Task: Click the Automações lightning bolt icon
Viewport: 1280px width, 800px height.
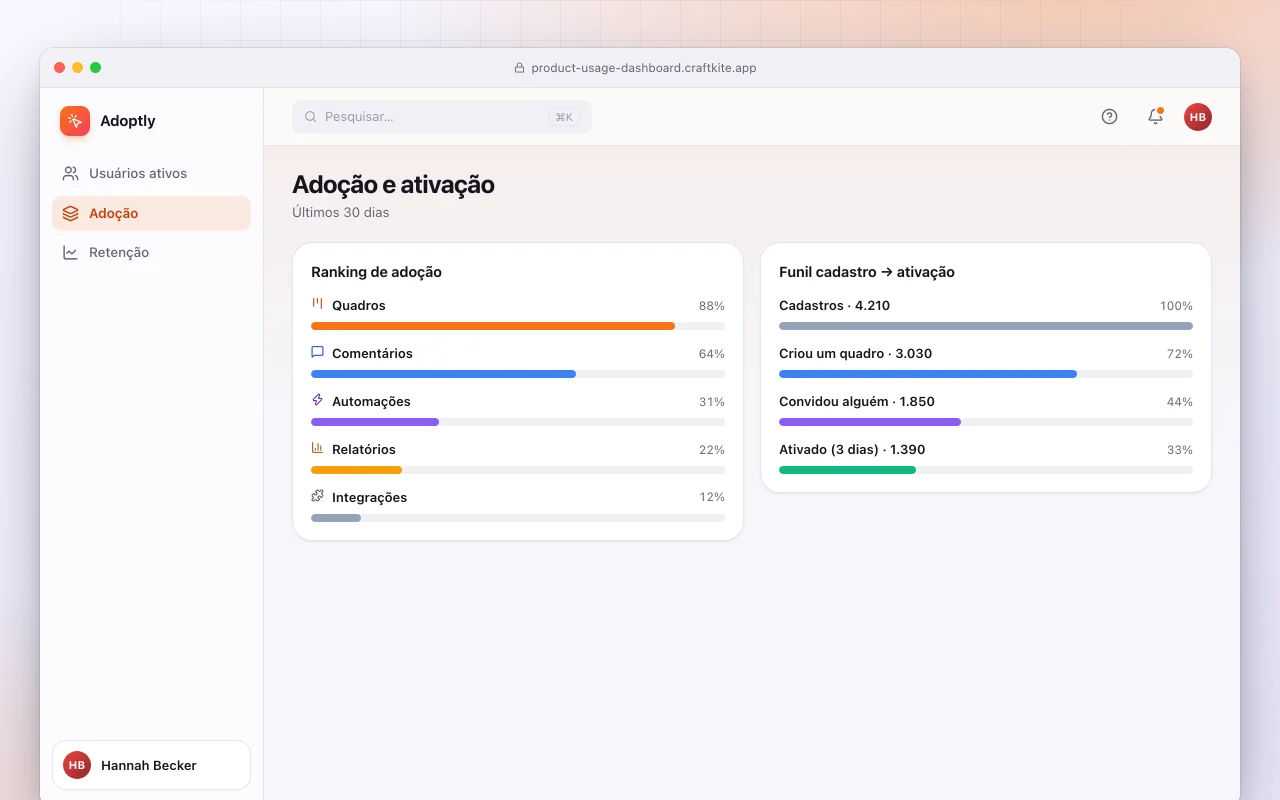Action: [x=318, y=400]
